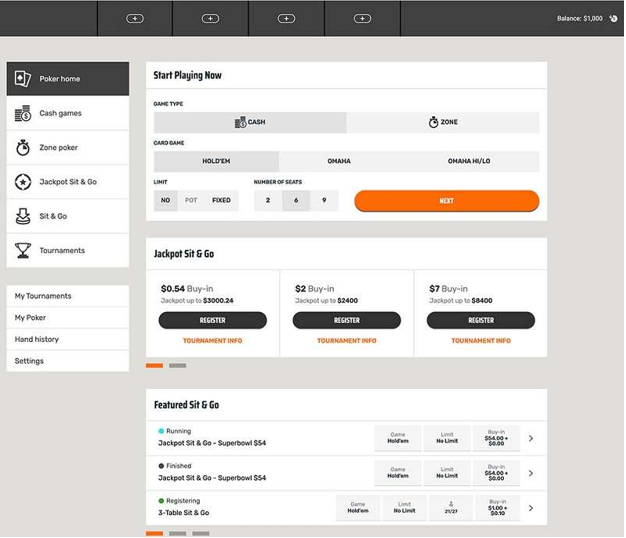The height and width of the screenshot is (538, 626).
Task: Set limit to FIXED
Action: click(x=221, y=200)
